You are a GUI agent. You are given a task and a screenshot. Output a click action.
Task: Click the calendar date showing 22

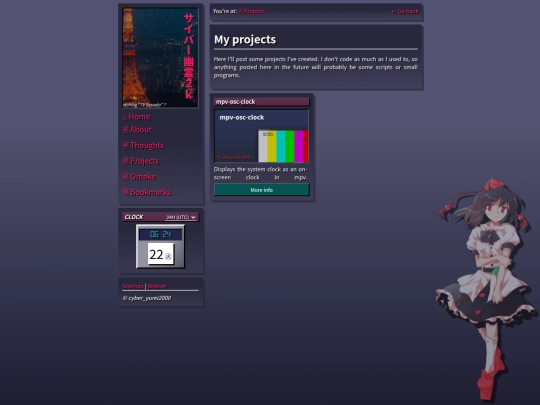tap(161, 254)
